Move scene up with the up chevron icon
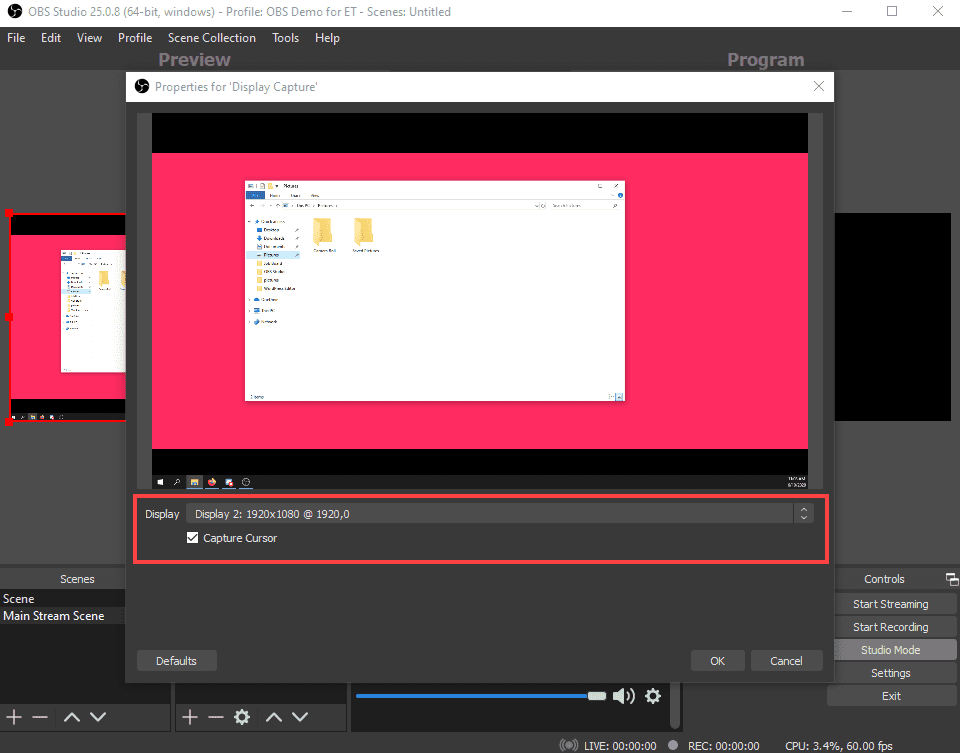 tap(70, 717)
